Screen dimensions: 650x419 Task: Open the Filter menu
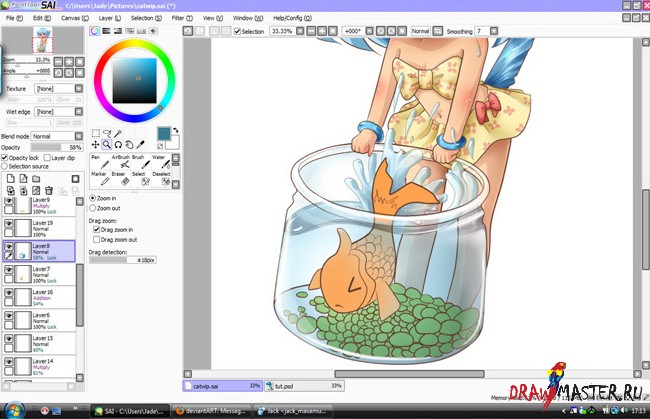pyautogui.click(x=180, y=18)
